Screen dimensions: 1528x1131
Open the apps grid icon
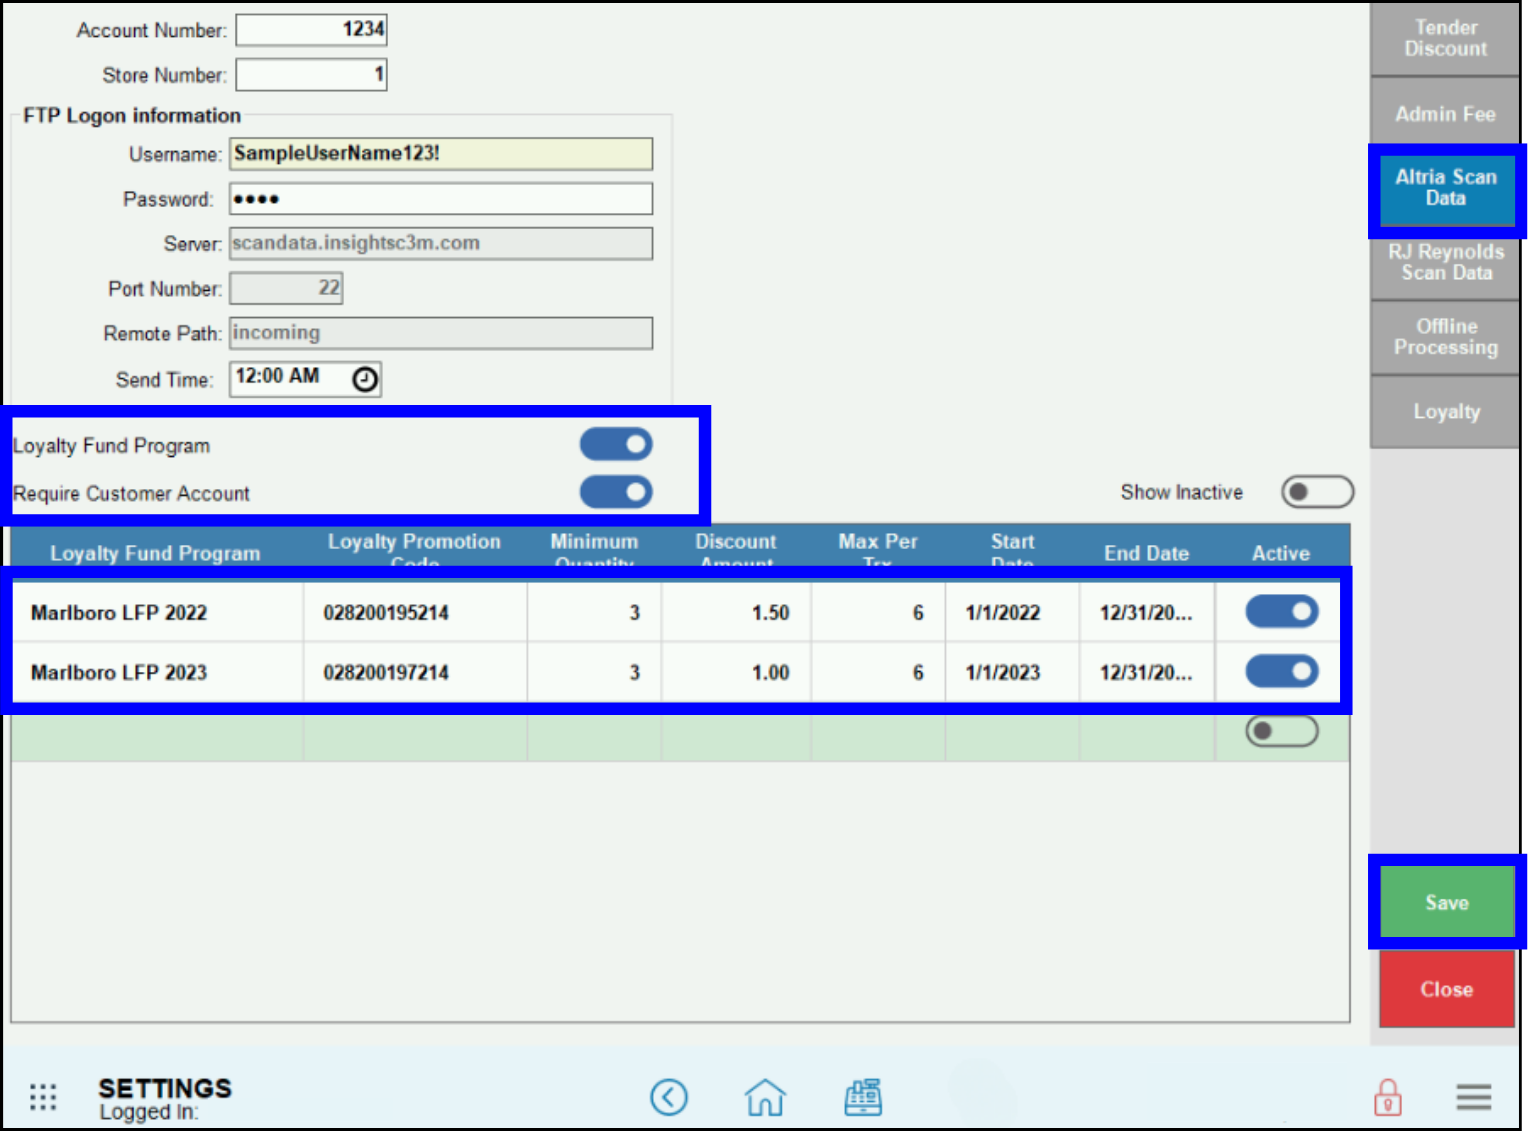point(43,1097)
